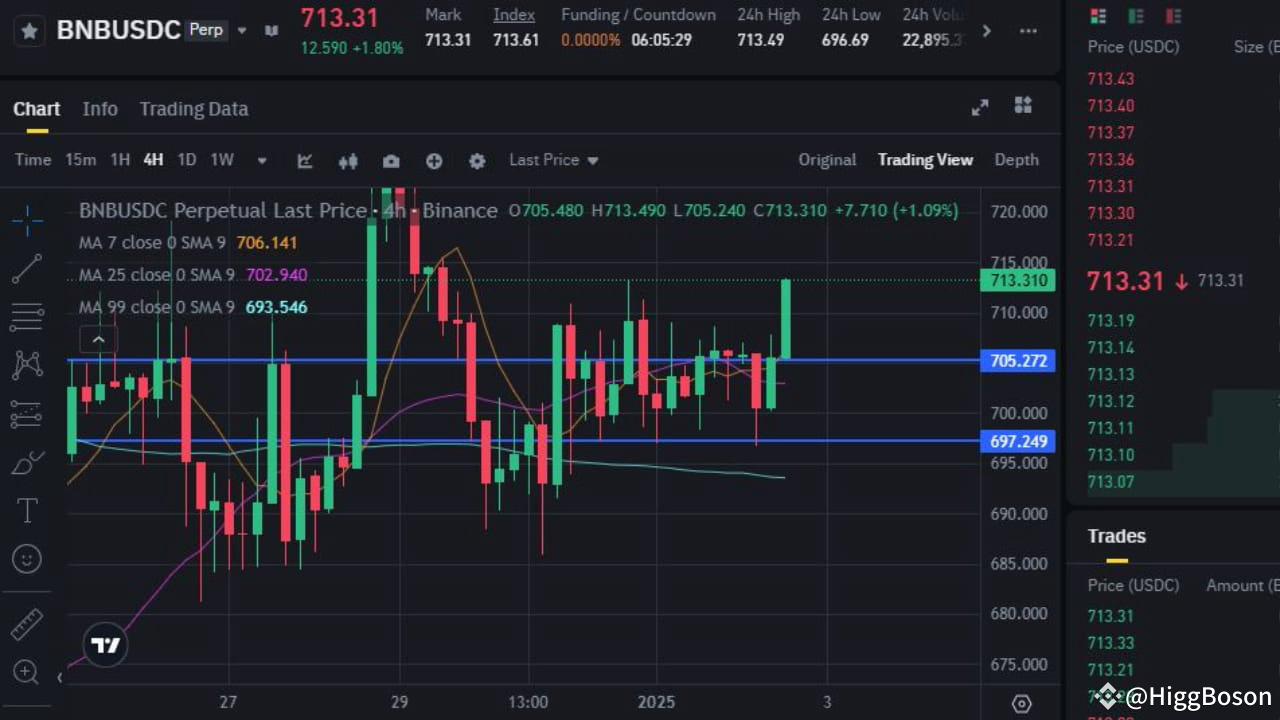Switch to Trading View chart
1280x720 pixels.
click(925, 160)
